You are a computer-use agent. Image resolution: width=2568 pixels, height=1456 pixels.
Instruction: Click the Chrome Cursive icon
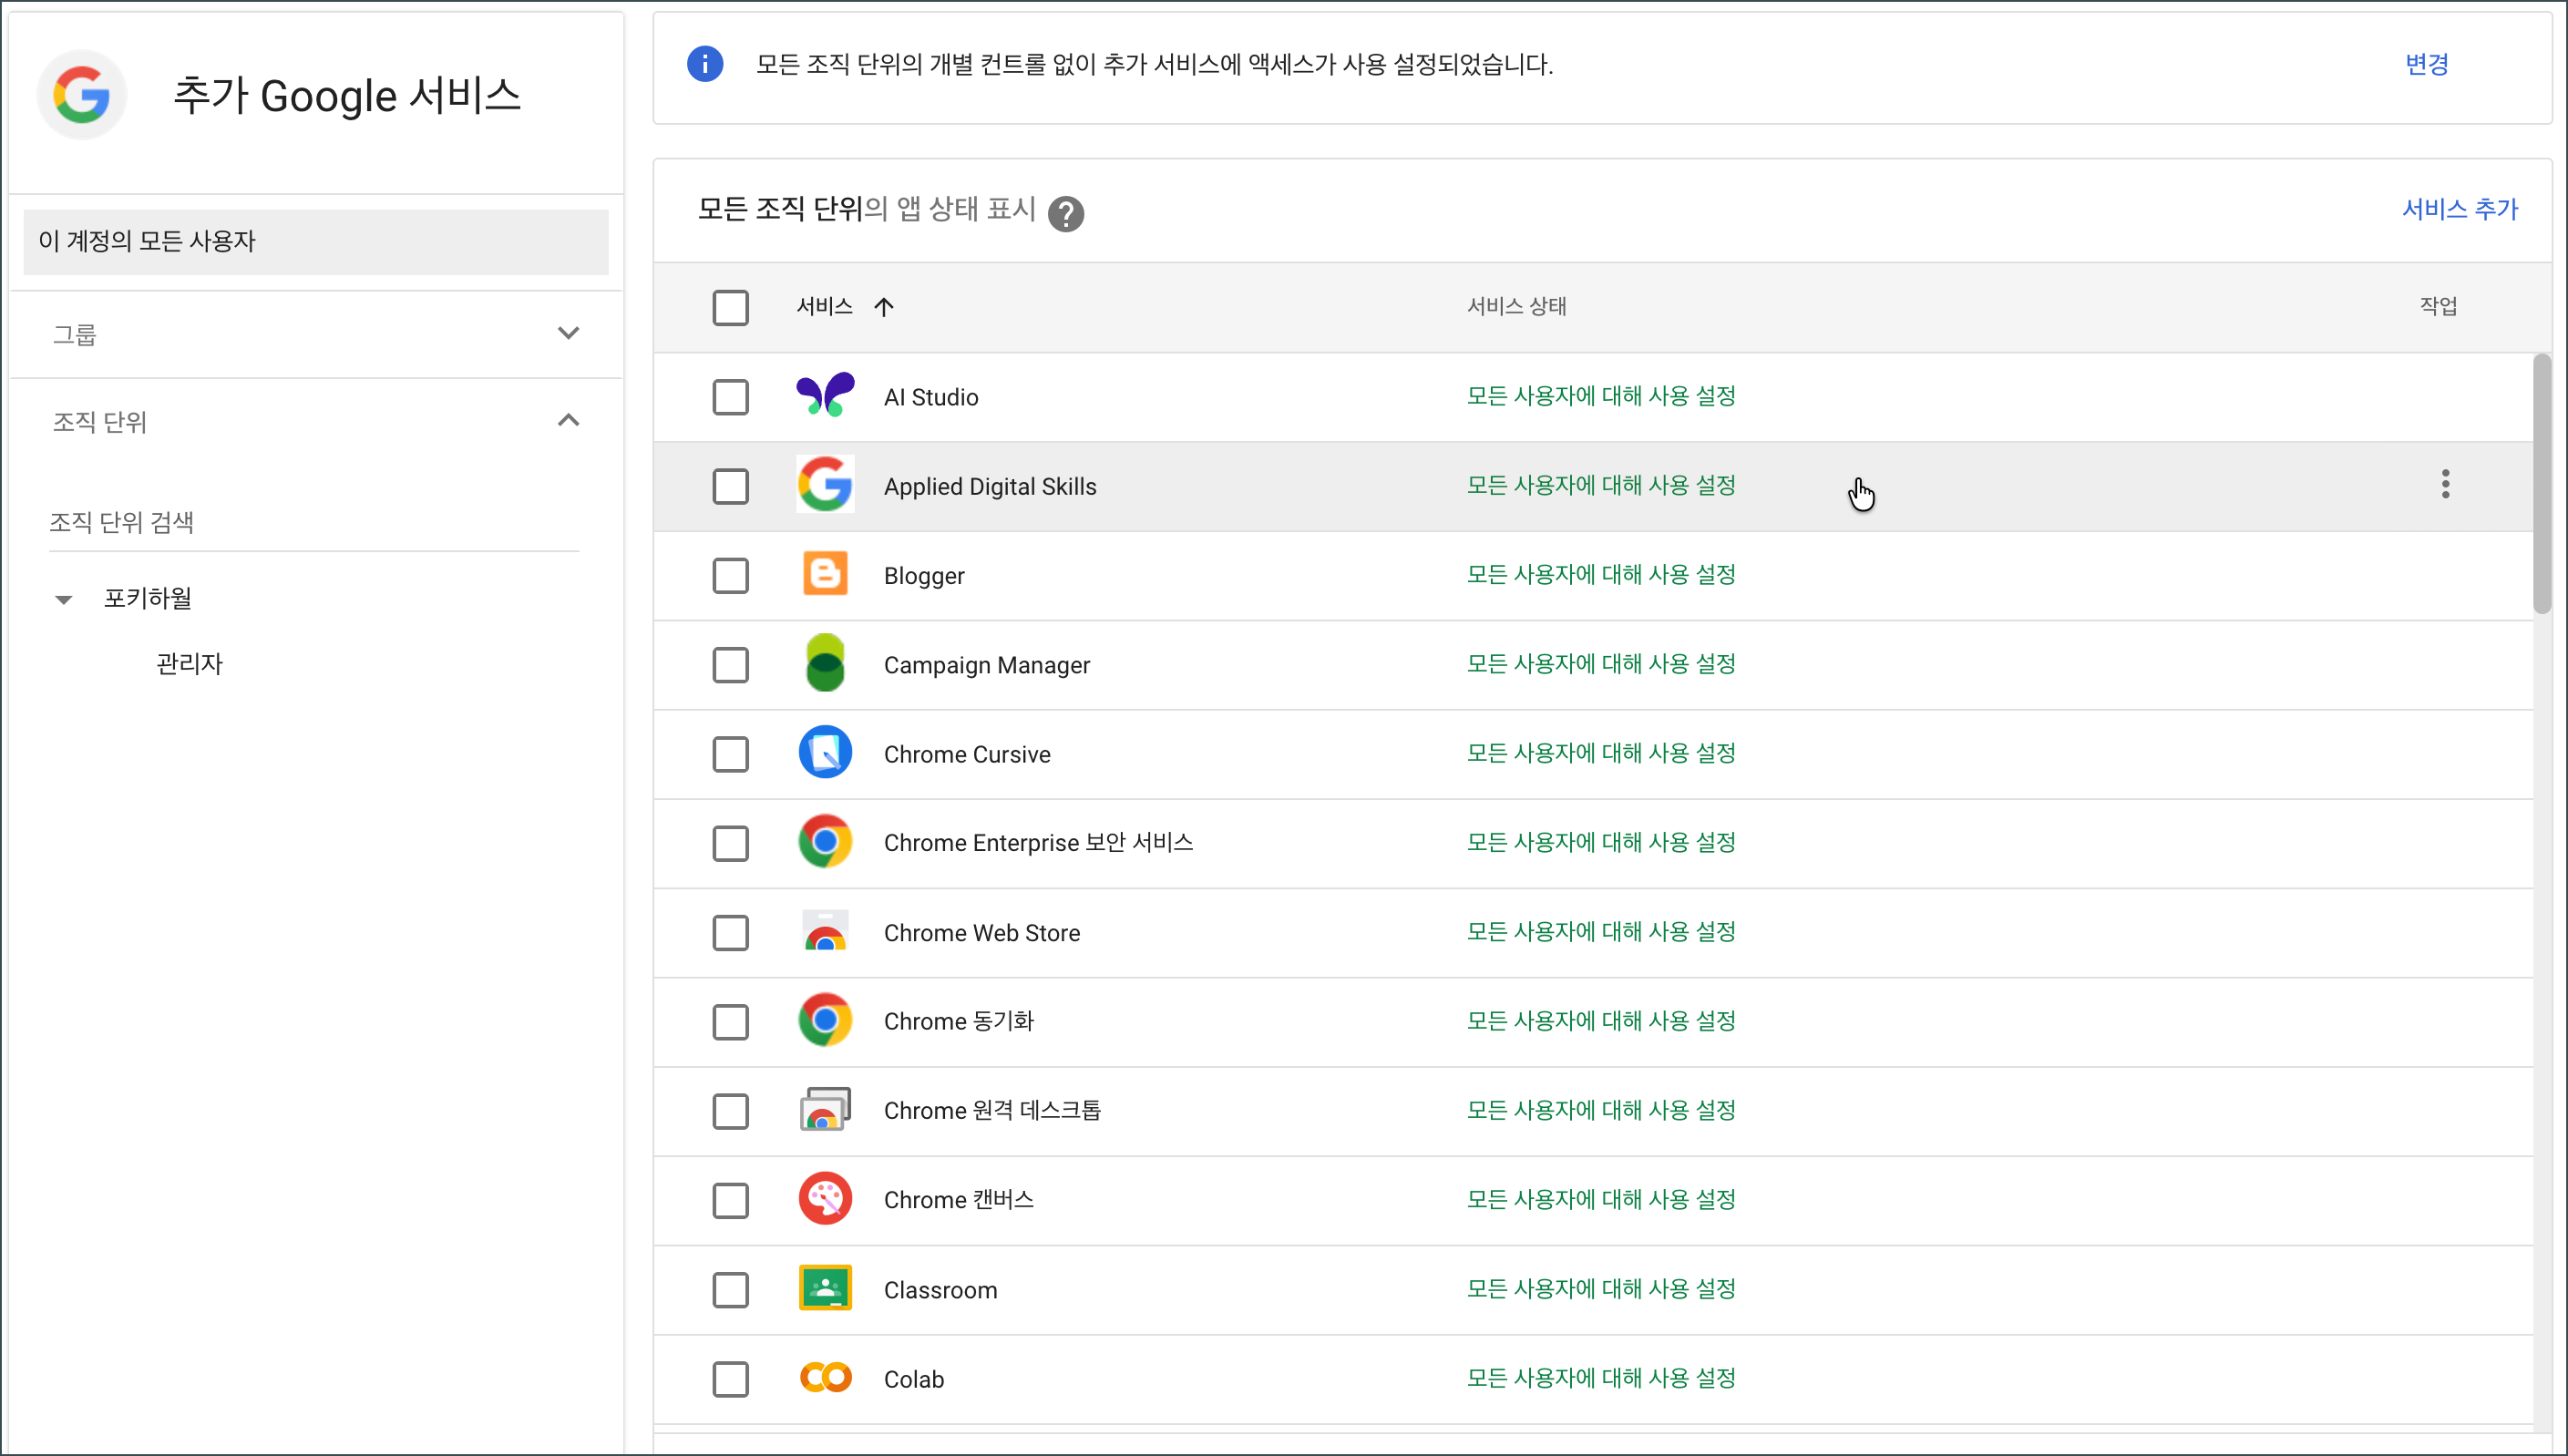pos(825,753)
